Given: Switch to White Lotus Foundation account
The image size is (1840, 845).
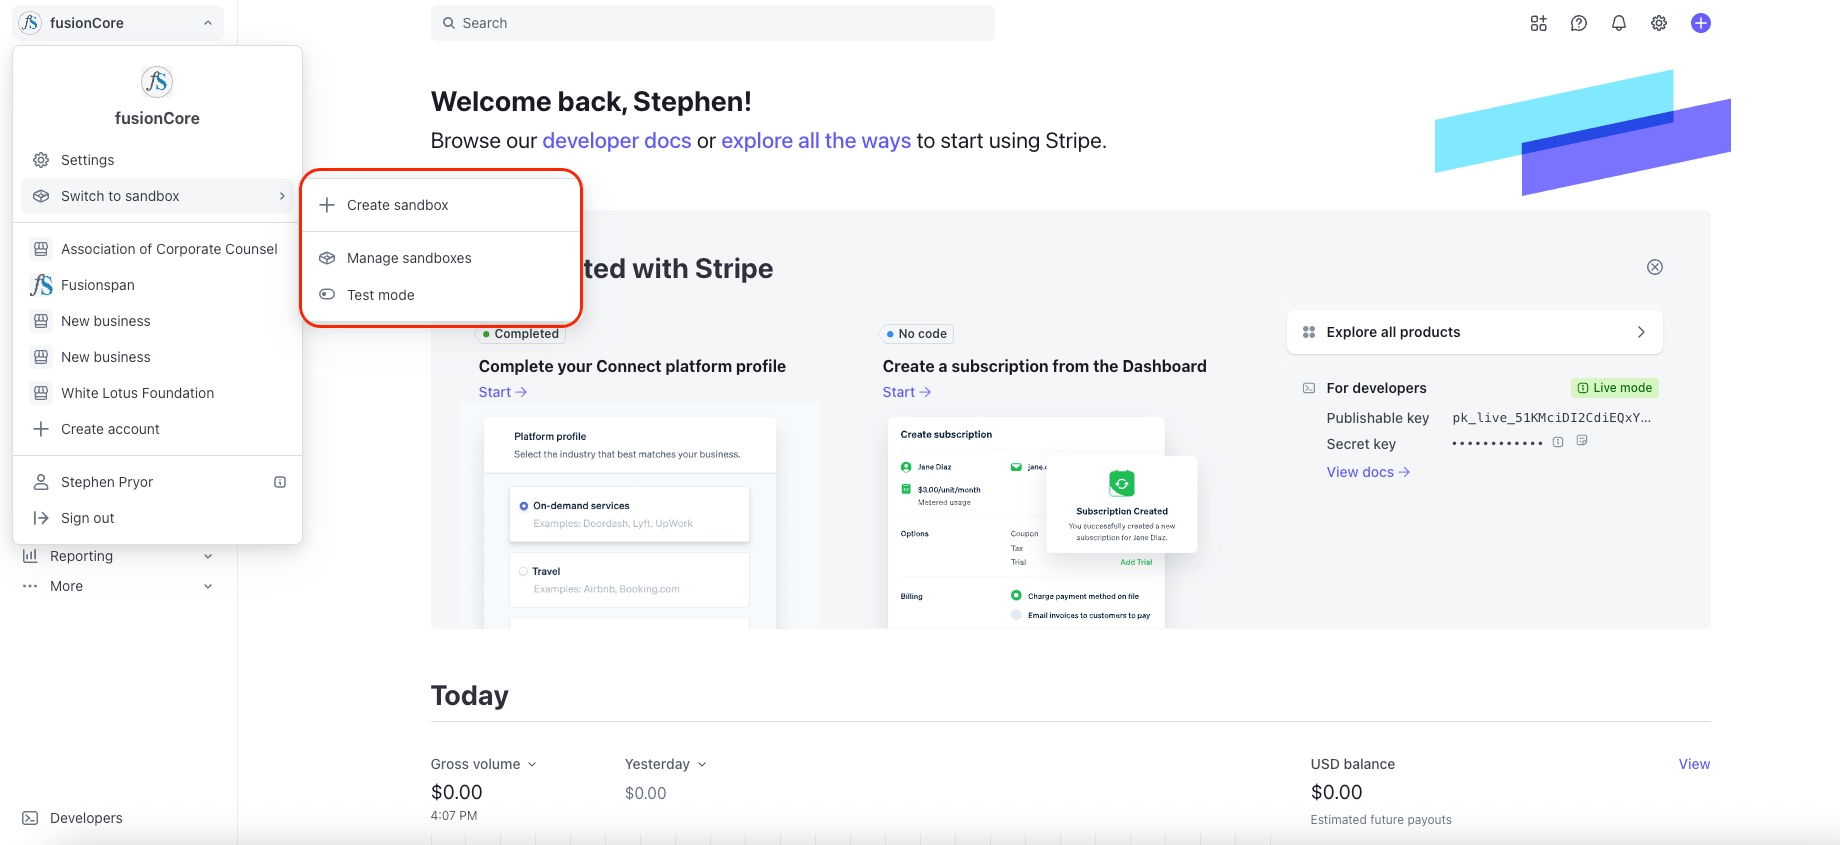Looking at the screenshot, I should (x=157, y=393).
